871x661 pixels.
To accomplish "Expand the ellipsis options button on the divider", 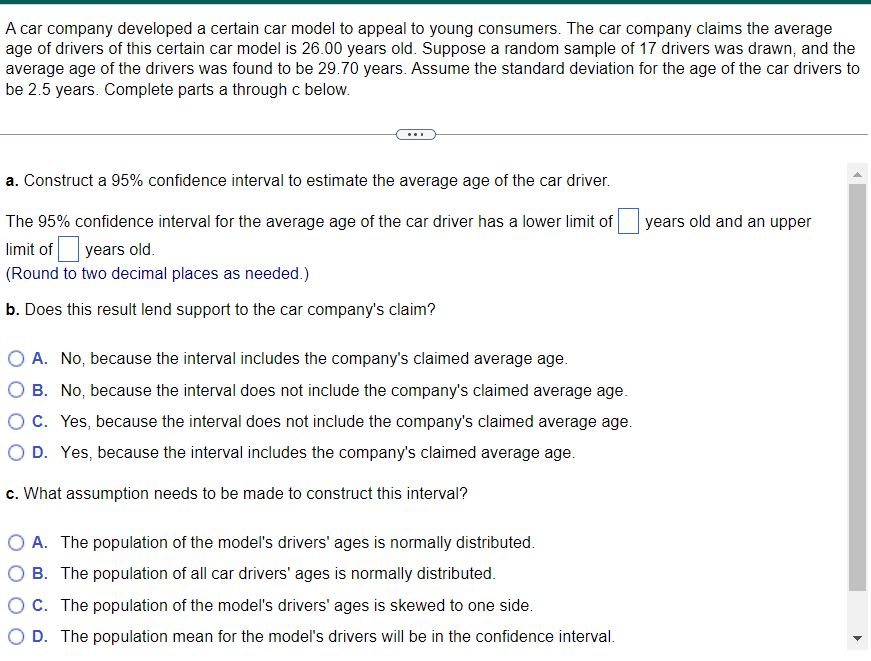I will [x=416, y=134].
